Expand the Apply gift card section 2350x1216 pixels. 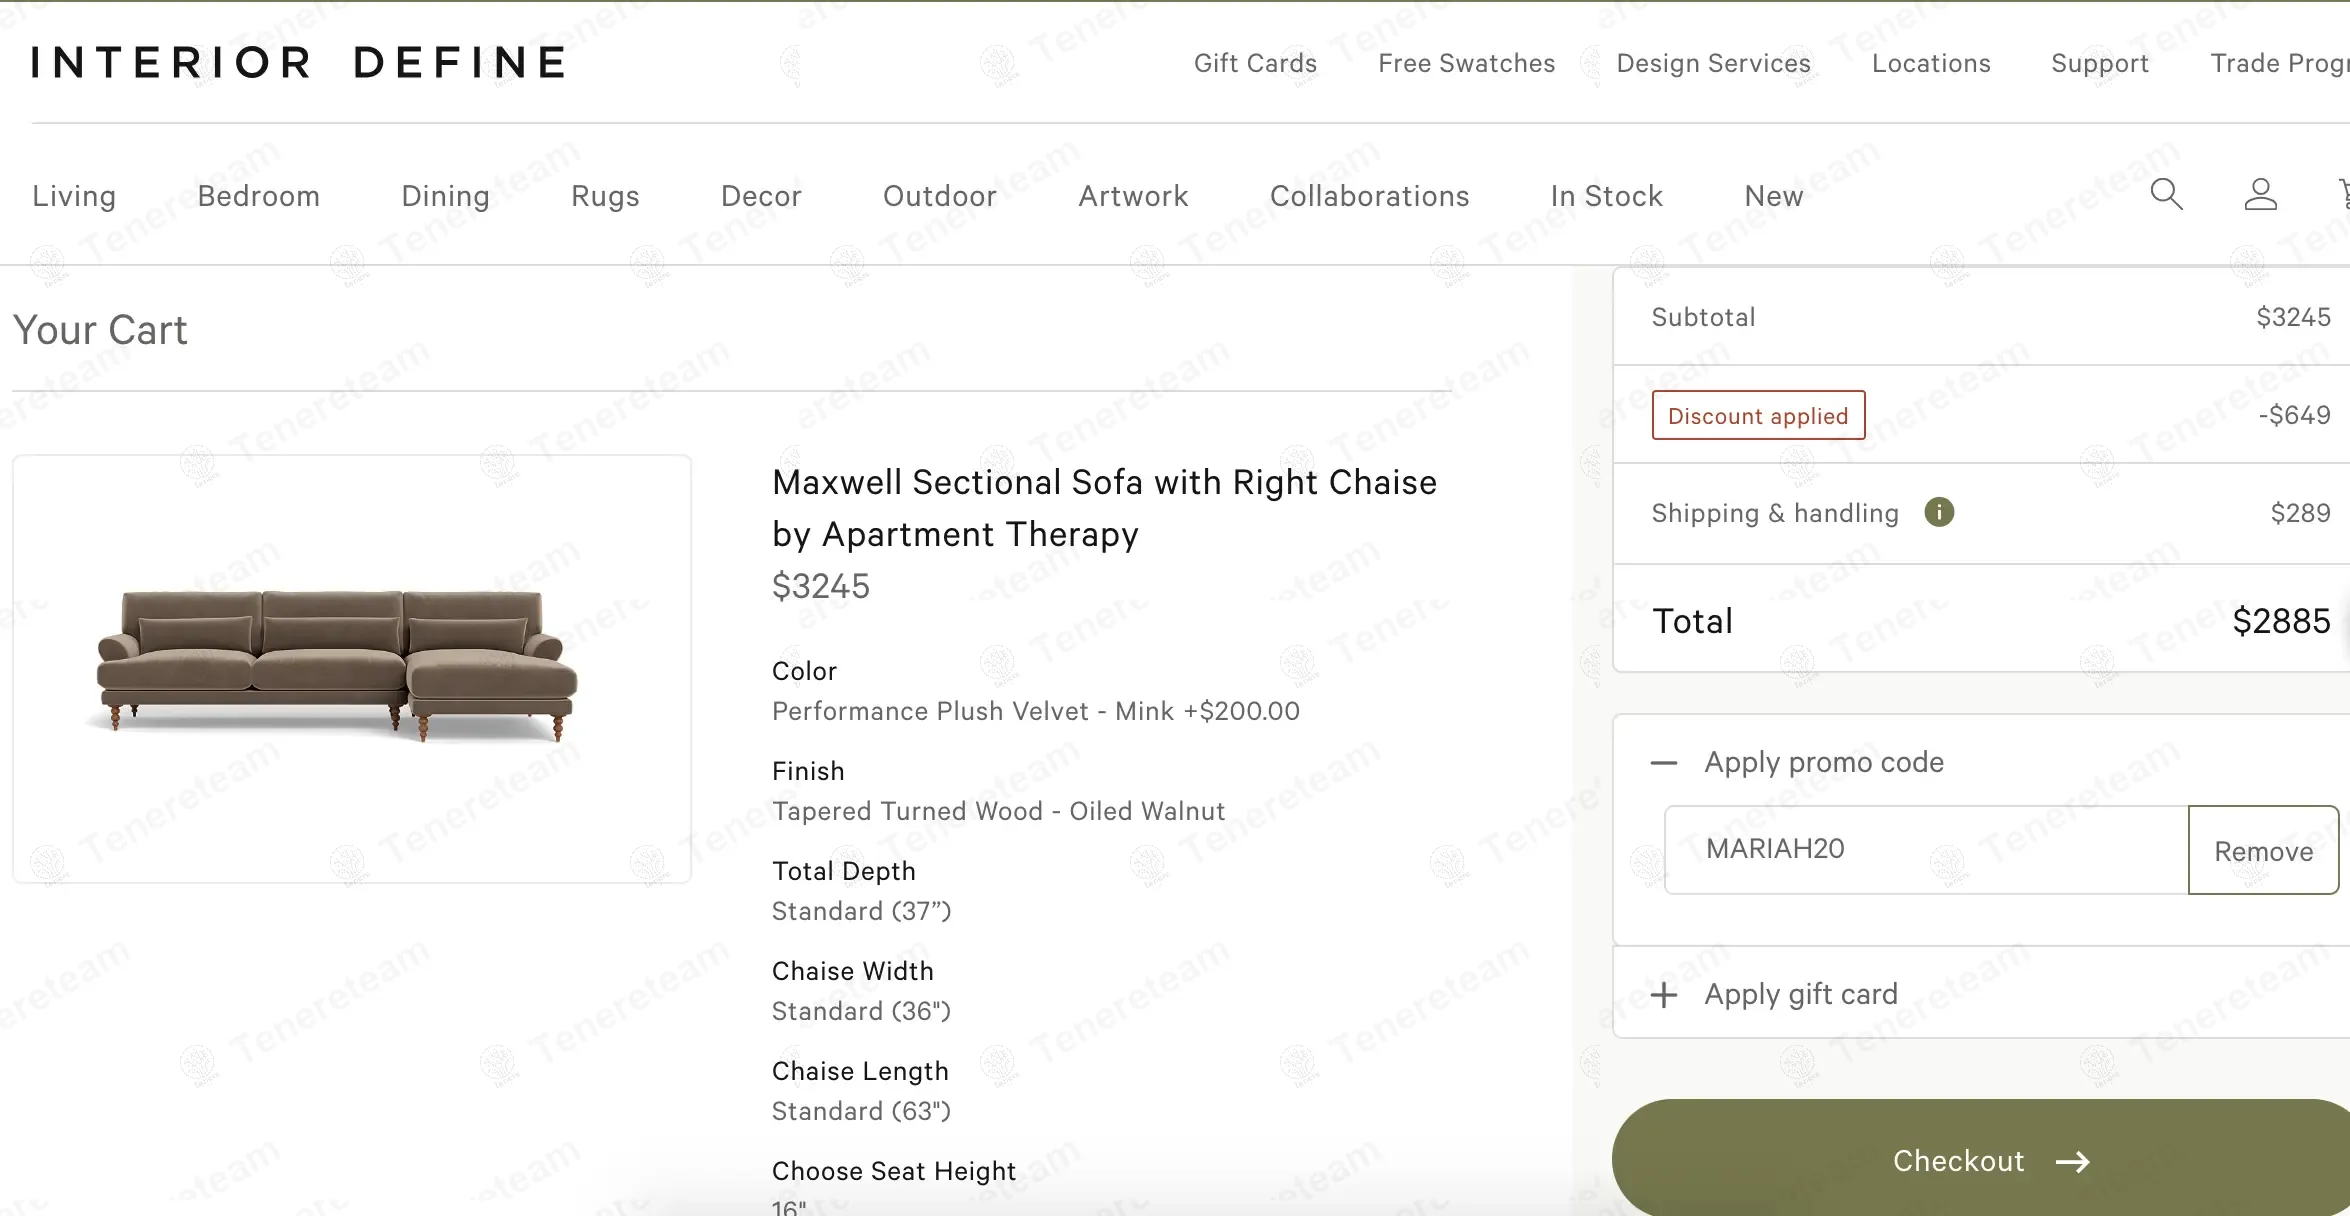click(1664, 995)
